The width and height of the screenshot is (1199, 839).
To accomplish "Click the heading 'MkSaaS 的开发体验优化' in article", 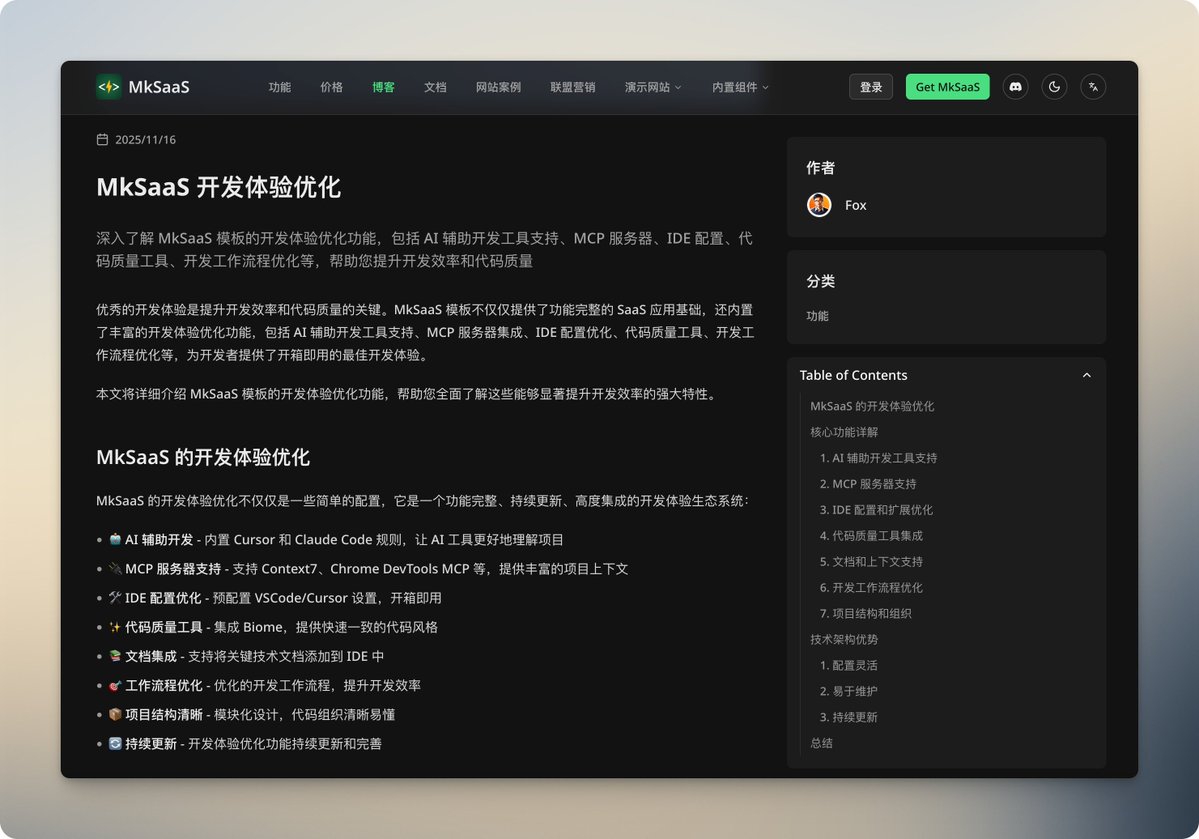I will [x=203, y=457].
